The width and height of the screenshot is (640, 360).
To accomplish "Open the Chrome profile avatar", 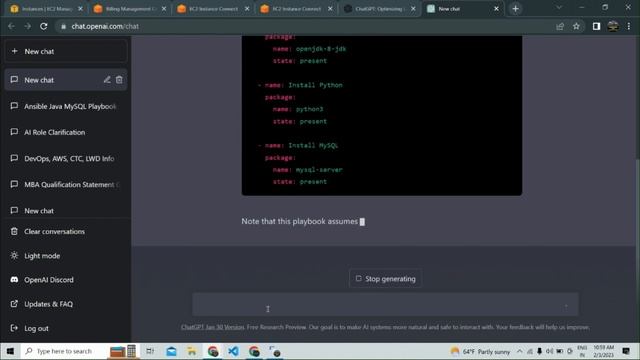I will [613, 26].
